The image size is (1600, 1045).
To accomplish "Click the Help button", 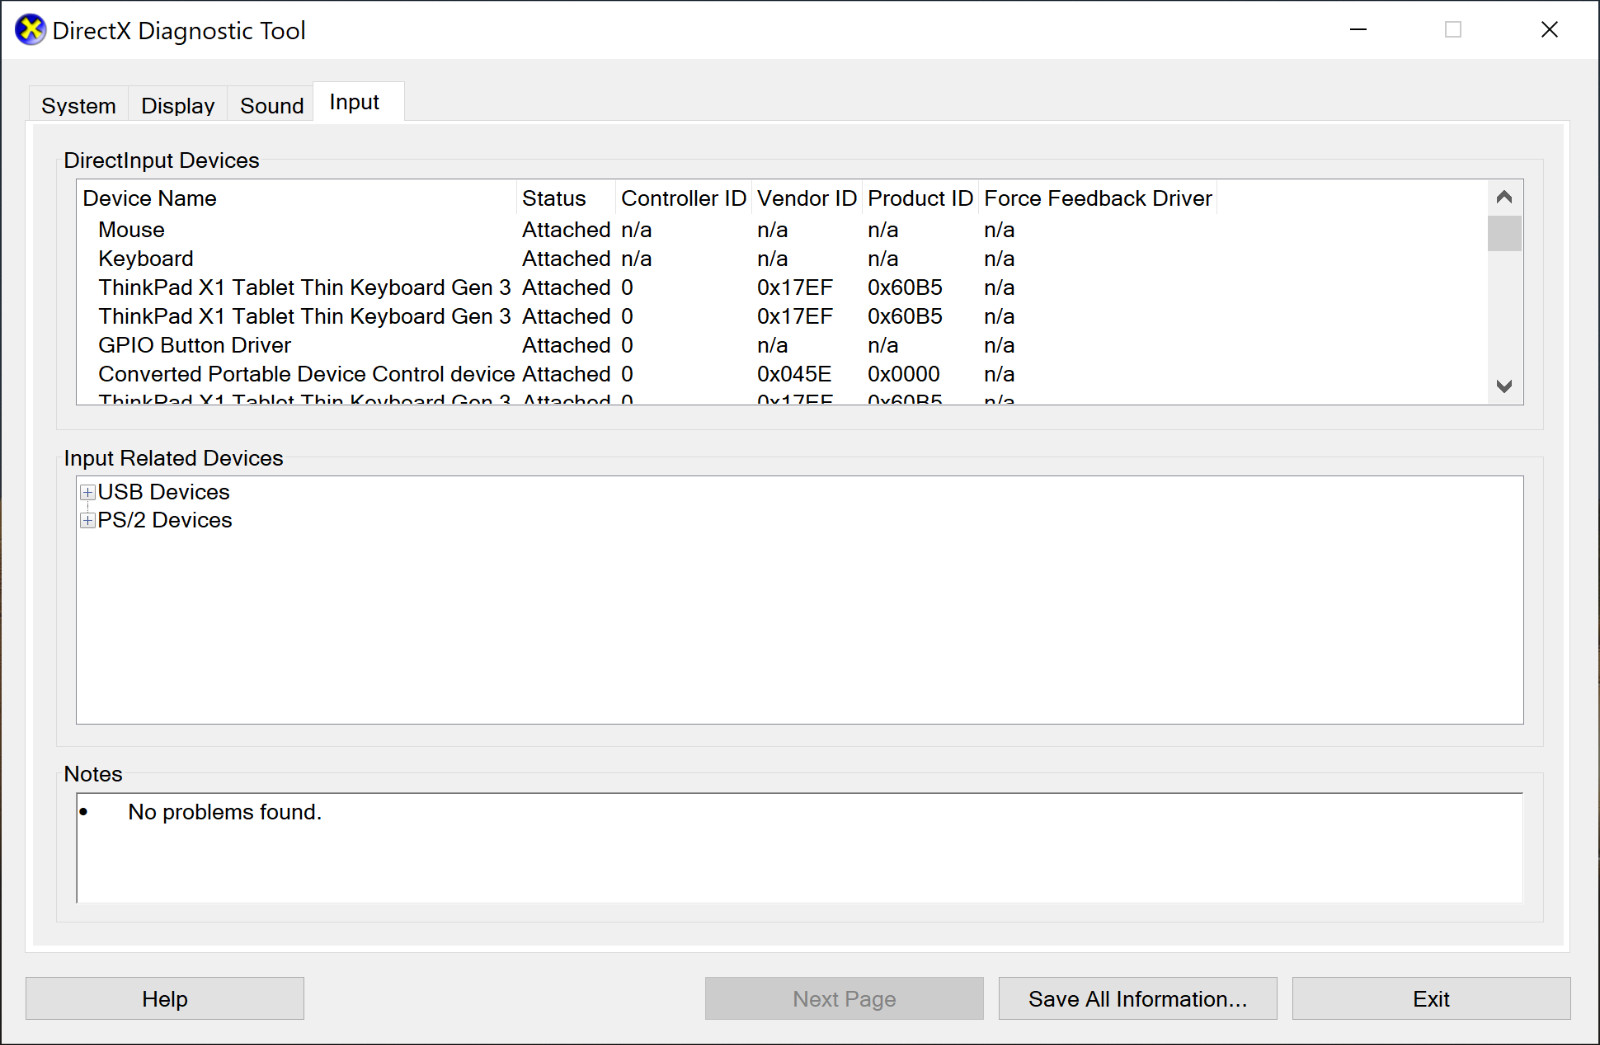I will pos(165,999).
